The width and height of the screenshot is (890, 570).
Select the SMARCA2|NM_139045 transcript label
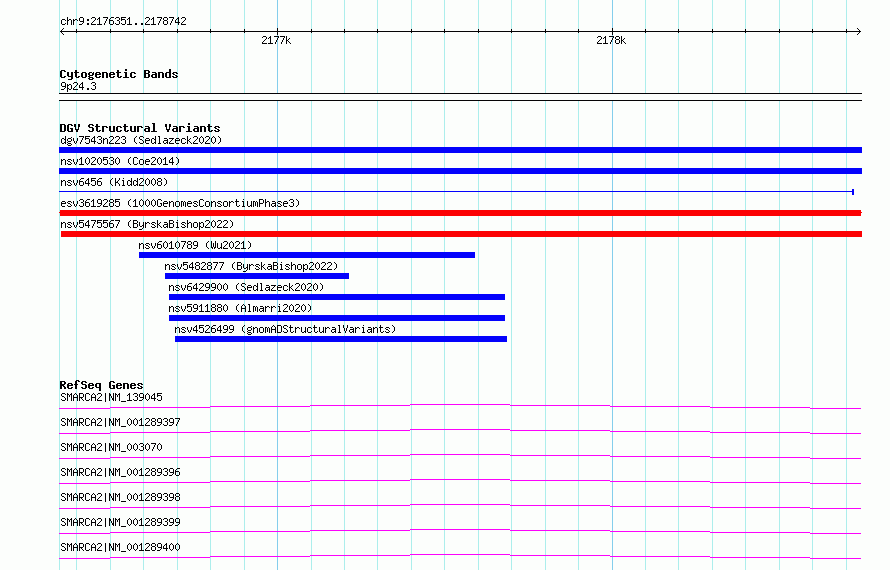coord(111,397)
